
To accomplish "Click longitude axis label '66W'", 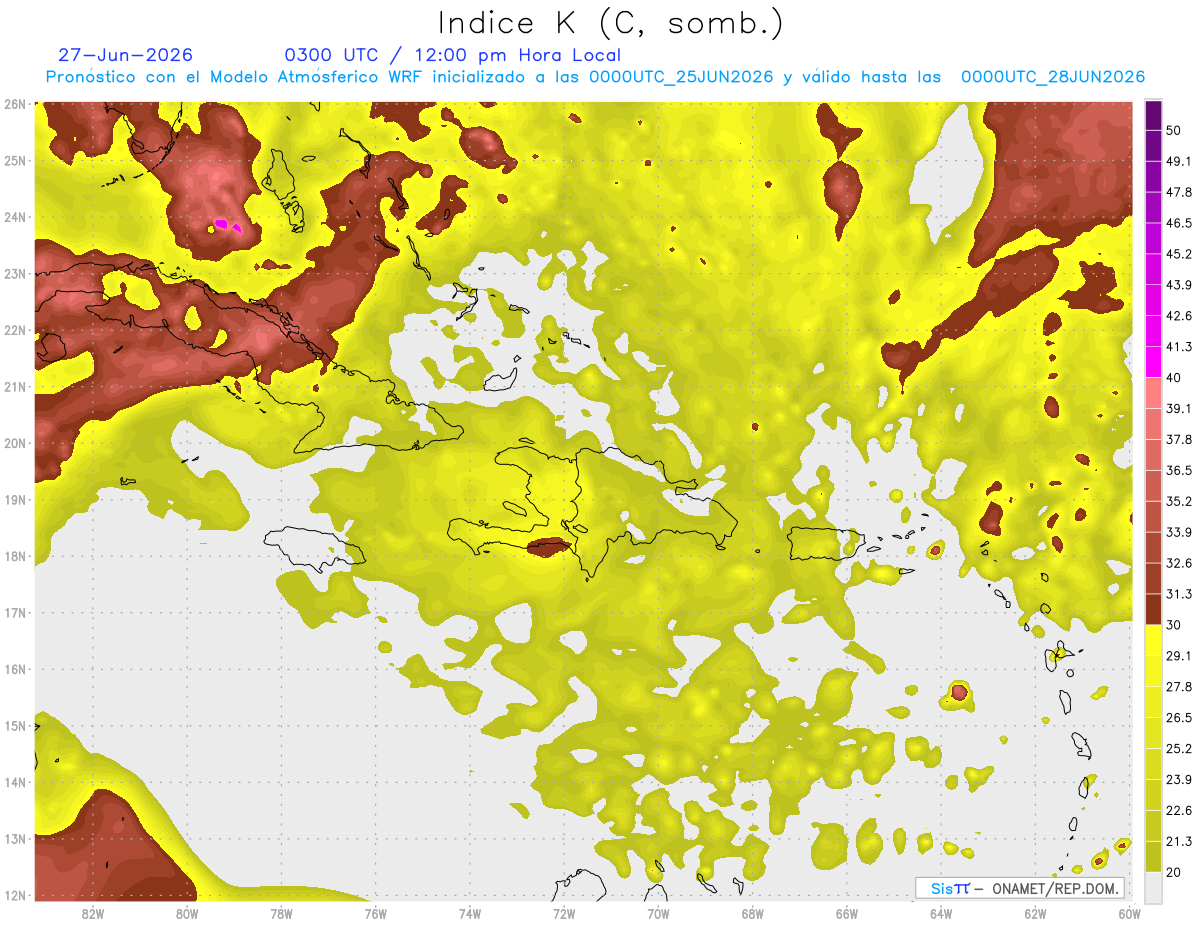I will 847,913.
